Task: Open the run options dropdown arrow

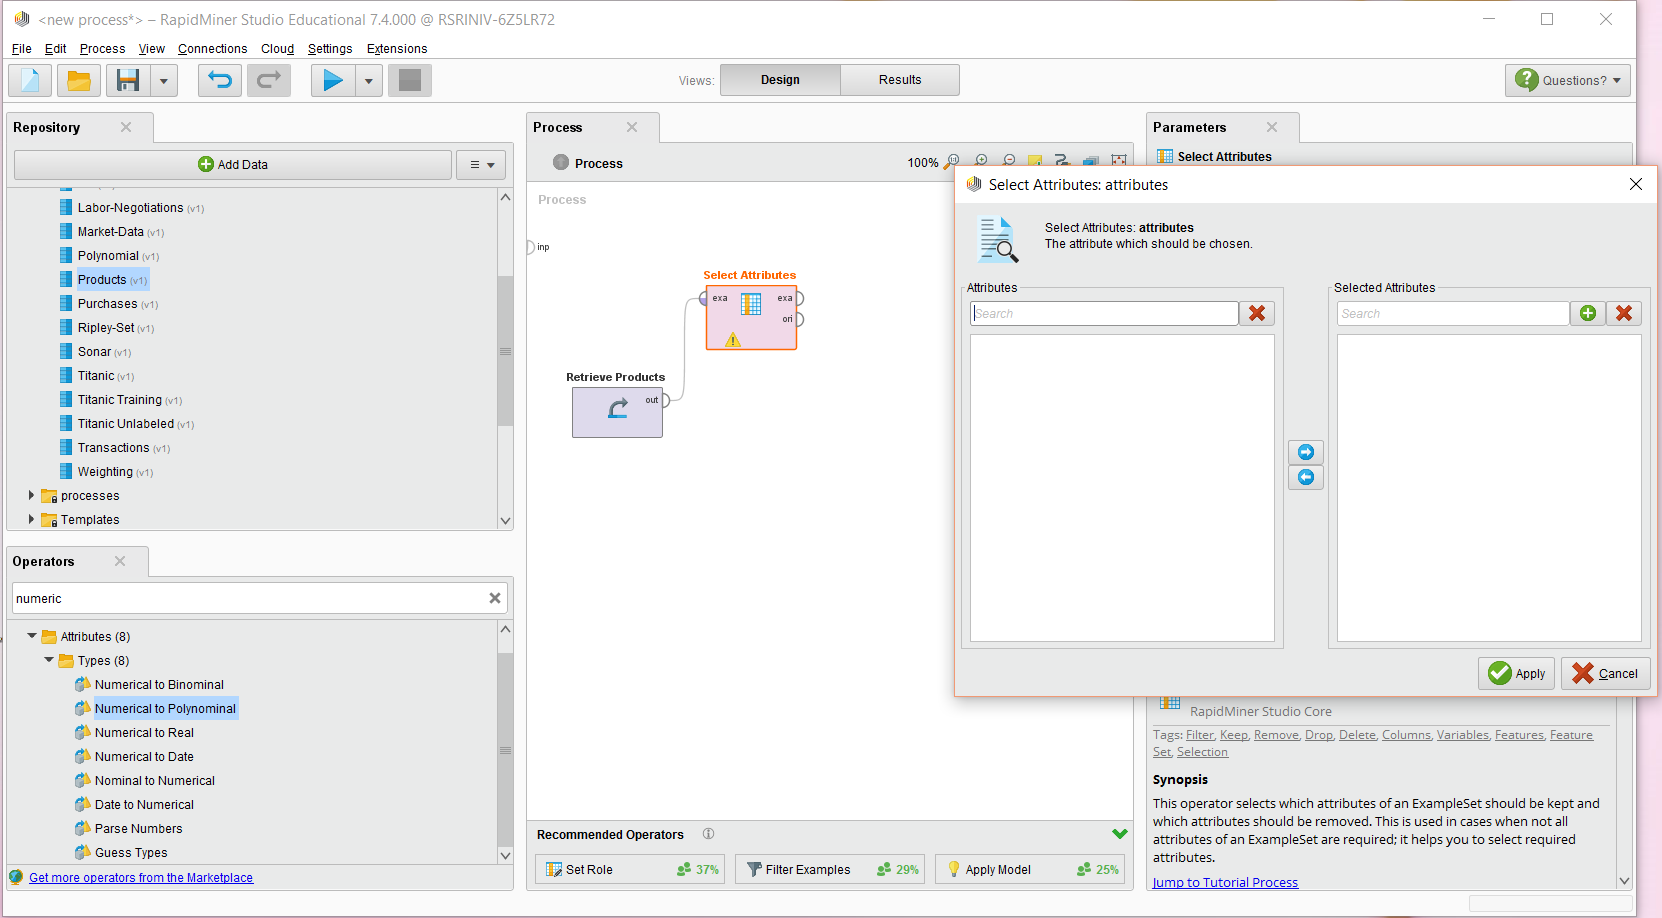Action: (x=369, y=80)
